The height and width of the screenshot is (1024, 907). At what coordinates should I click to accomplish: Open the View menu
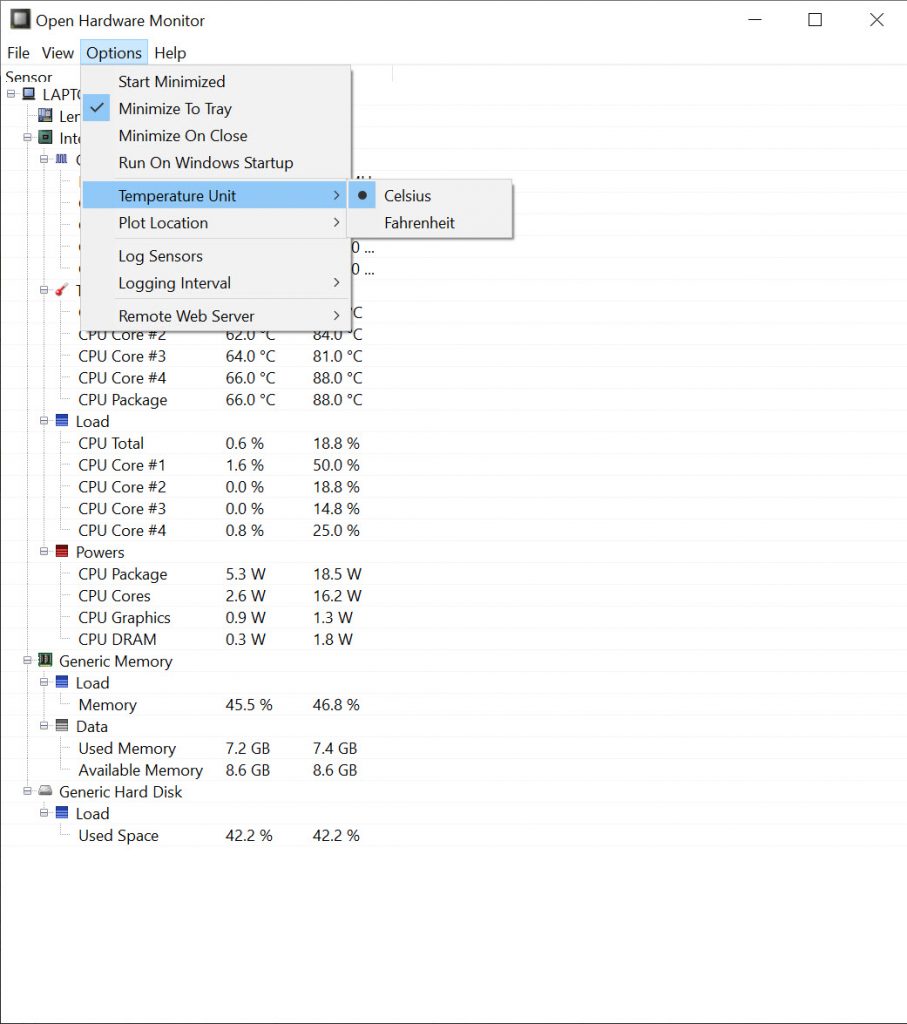tap(57, 53)
